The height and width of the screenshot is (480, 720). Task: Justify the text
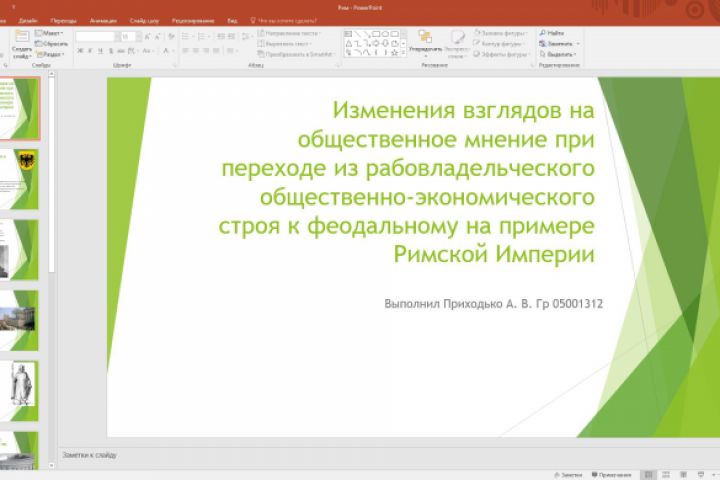[x=216, y=51]
